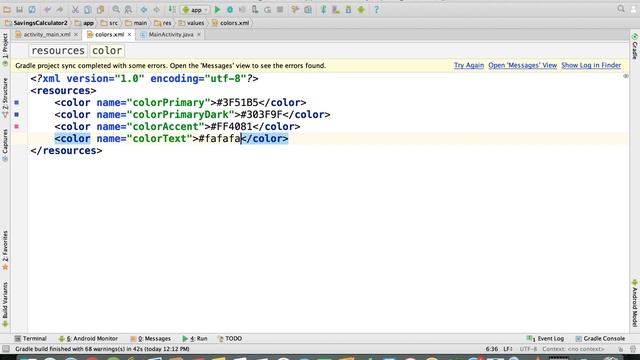Click the resources XML breadcrumb
The image size is (640, 360).
(x=58, y=51)
